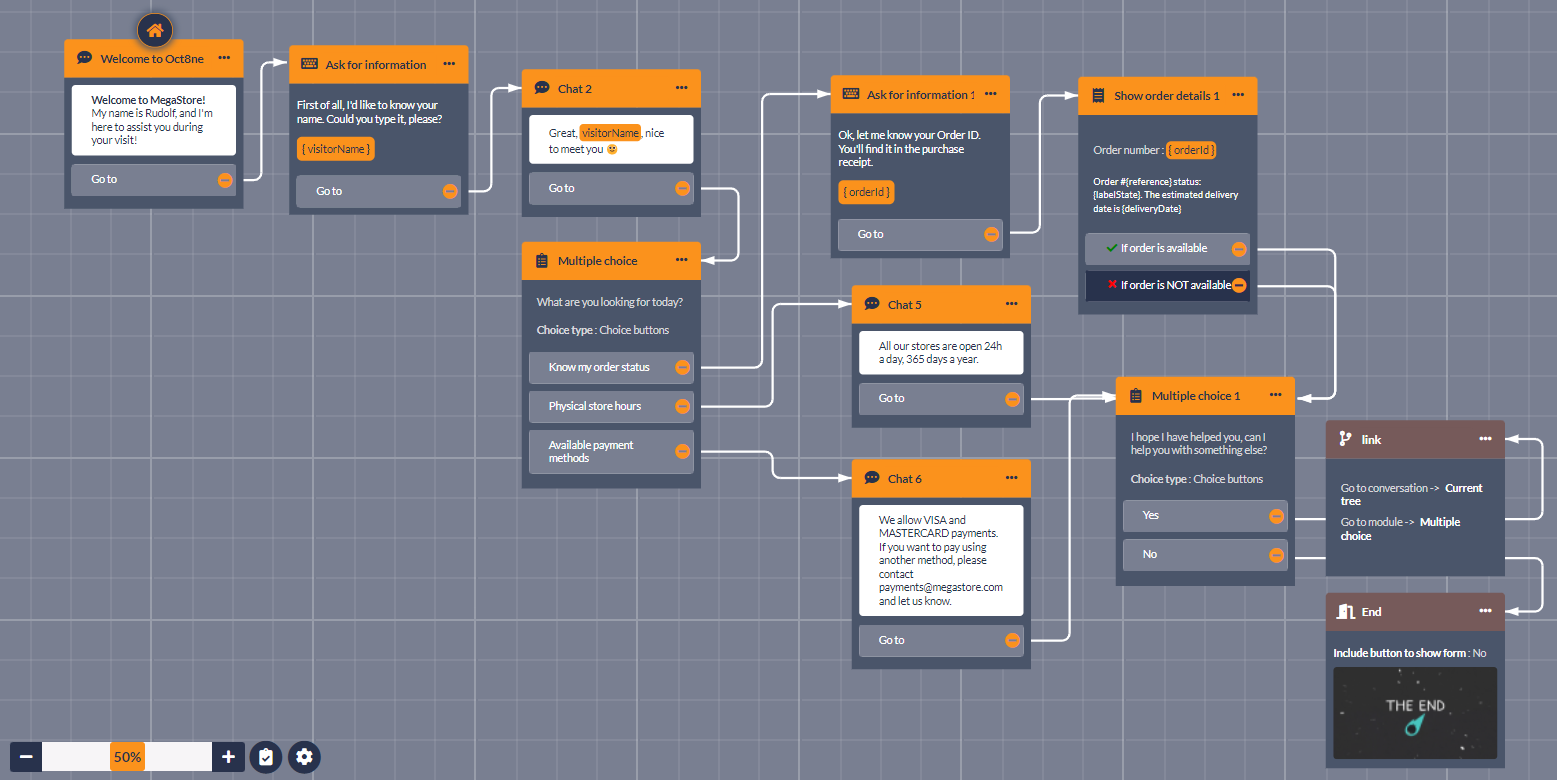This screenshot has width=1557, height=780.
Task: Click the zoom out minus button
Action: coord(26,757)
